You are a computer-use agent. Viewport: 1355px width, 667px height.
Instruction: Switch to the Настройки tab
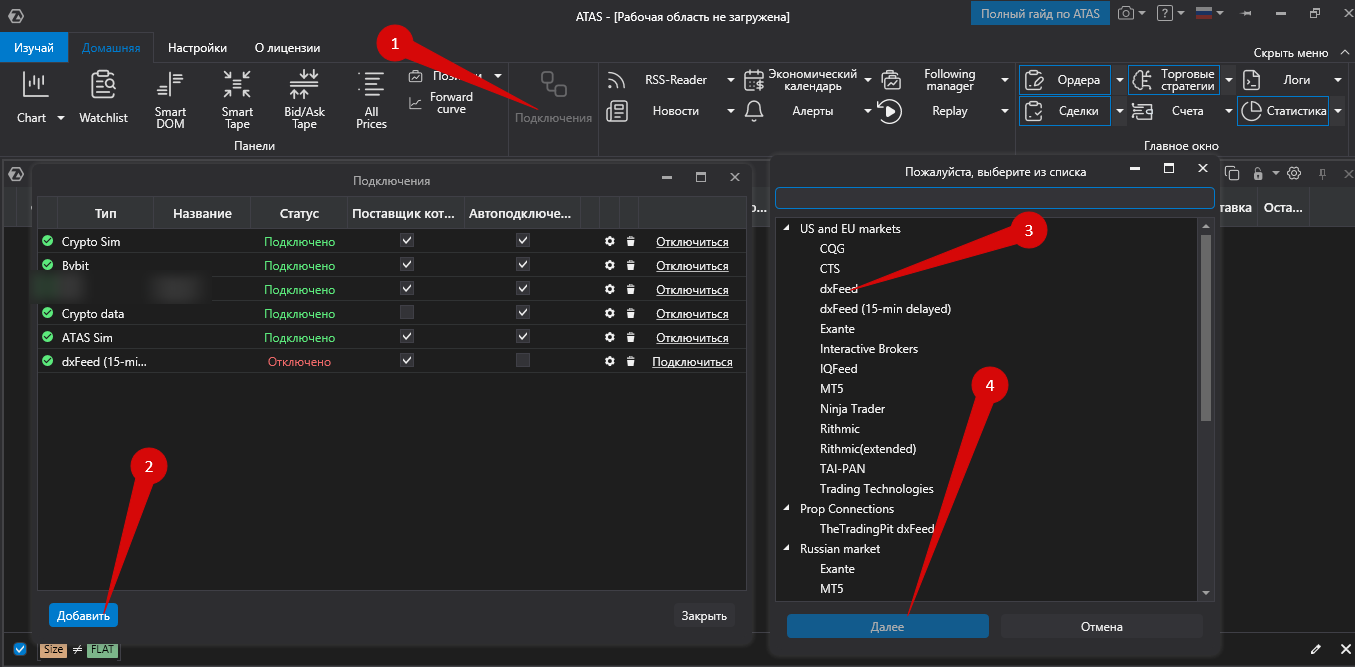pyautogui.click(x=197, y=47)
